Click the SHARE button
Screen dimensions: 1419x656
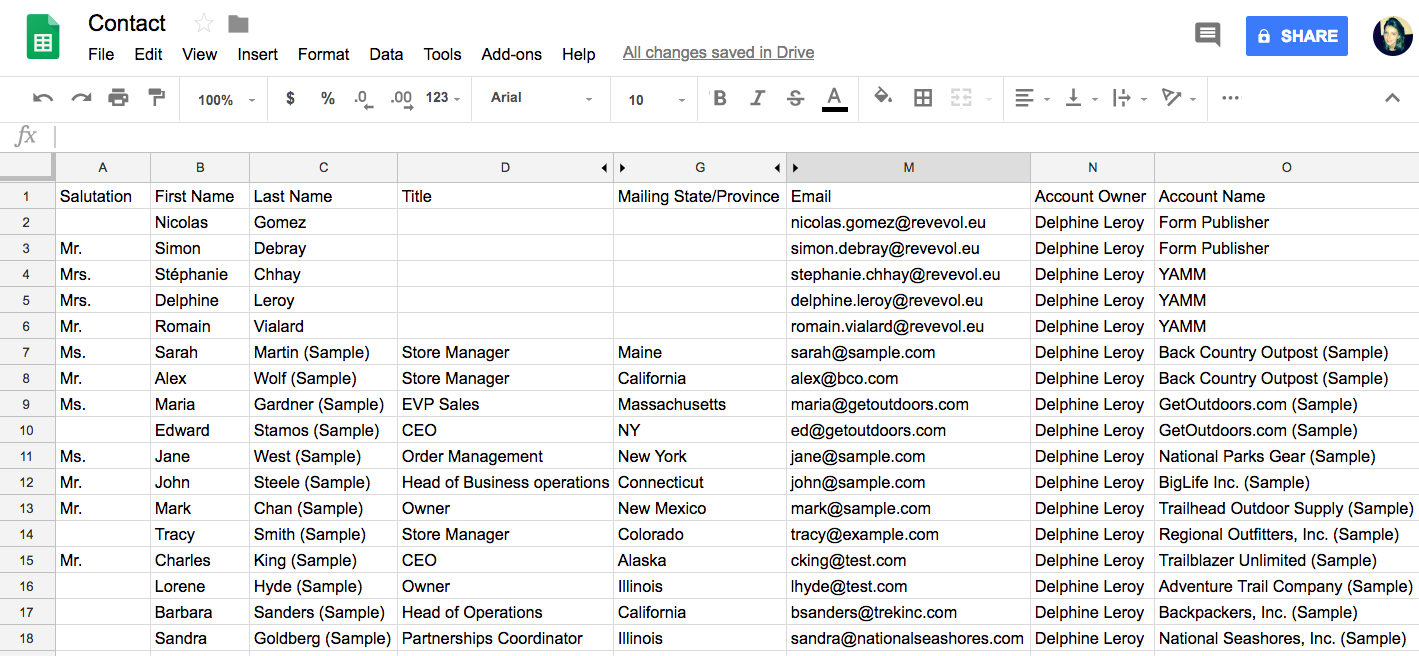click(1297, 36)
